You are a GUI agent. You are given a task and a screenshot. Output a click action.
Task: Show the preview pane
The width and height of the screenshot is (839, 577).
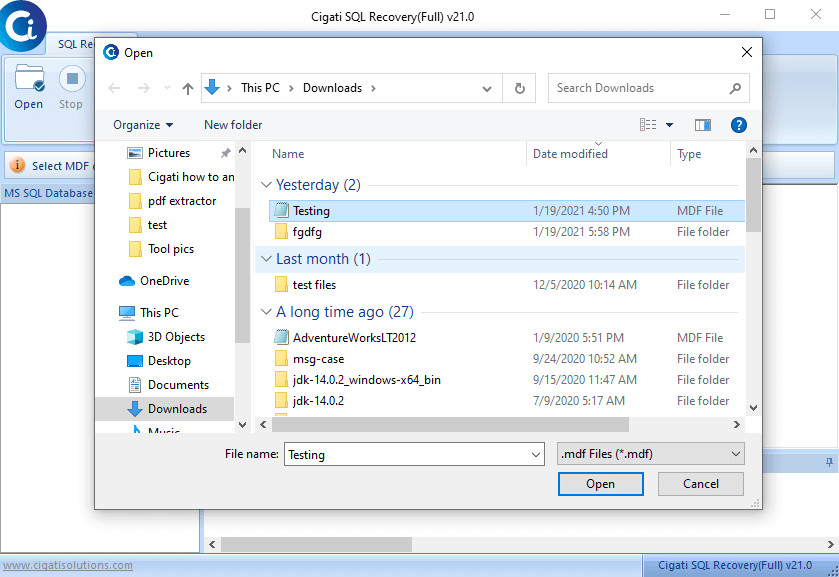703,125
